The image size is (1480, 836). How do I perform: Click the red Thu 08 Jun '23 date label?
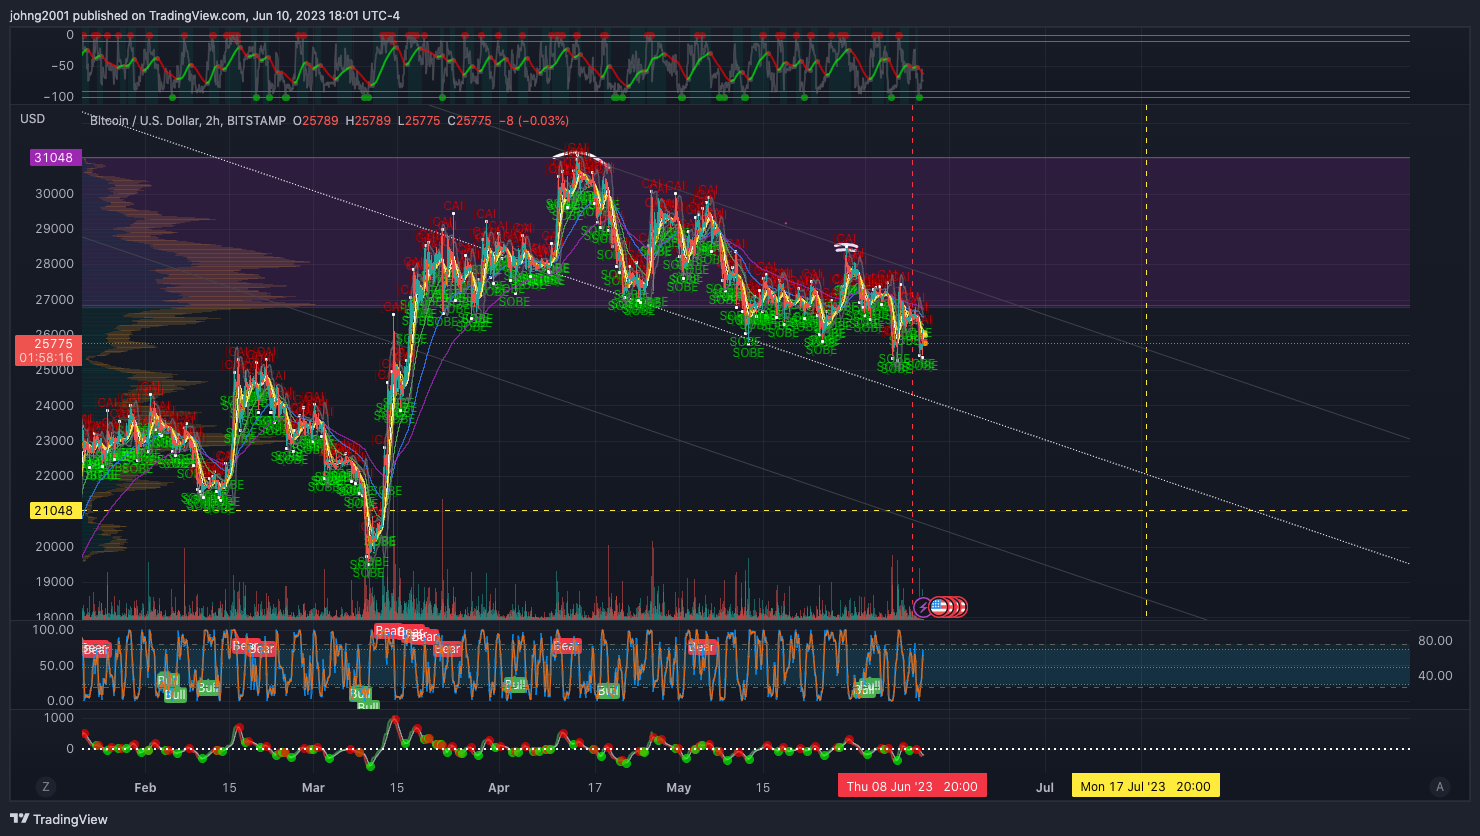912,786
